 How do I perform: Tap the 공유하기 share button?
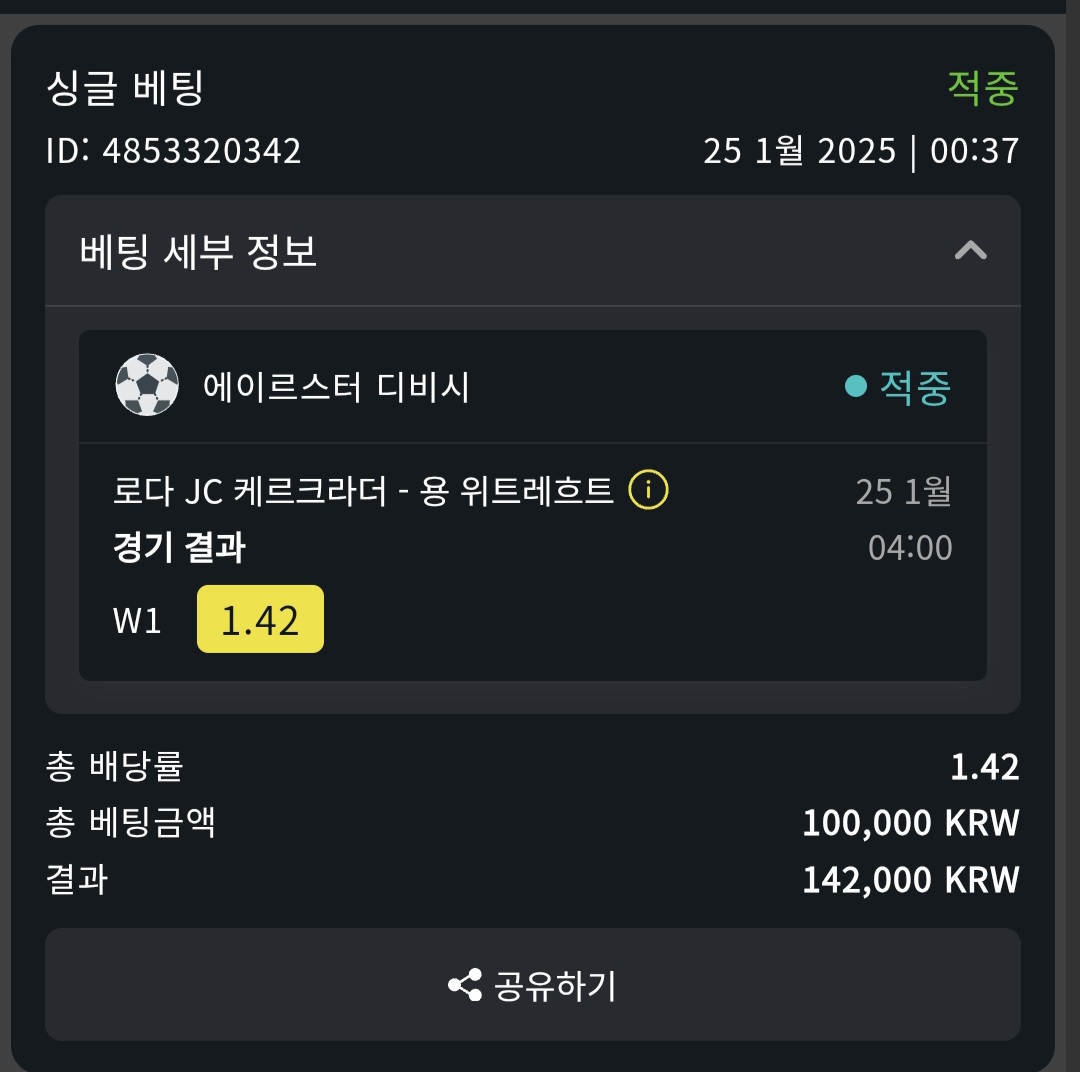tap(532, 985)
